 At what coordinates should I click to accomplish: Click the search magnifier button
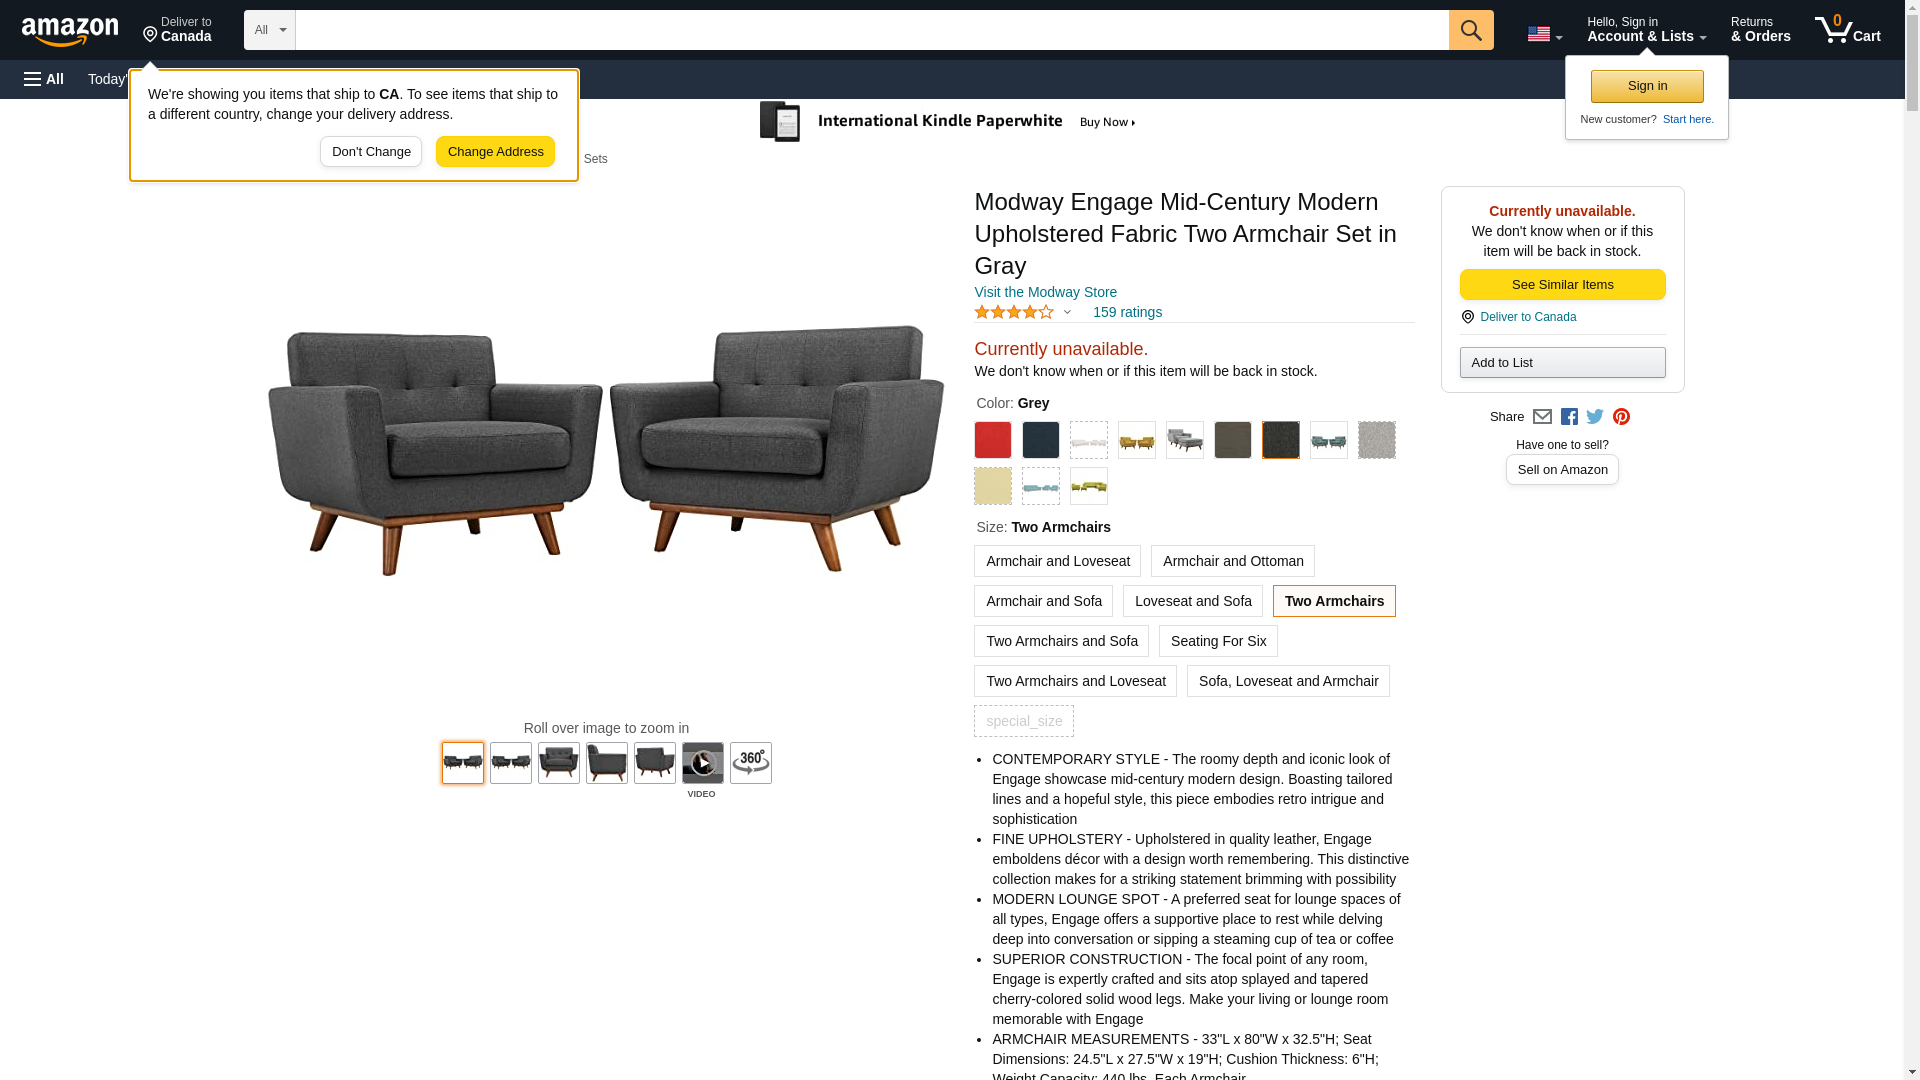1471,30
